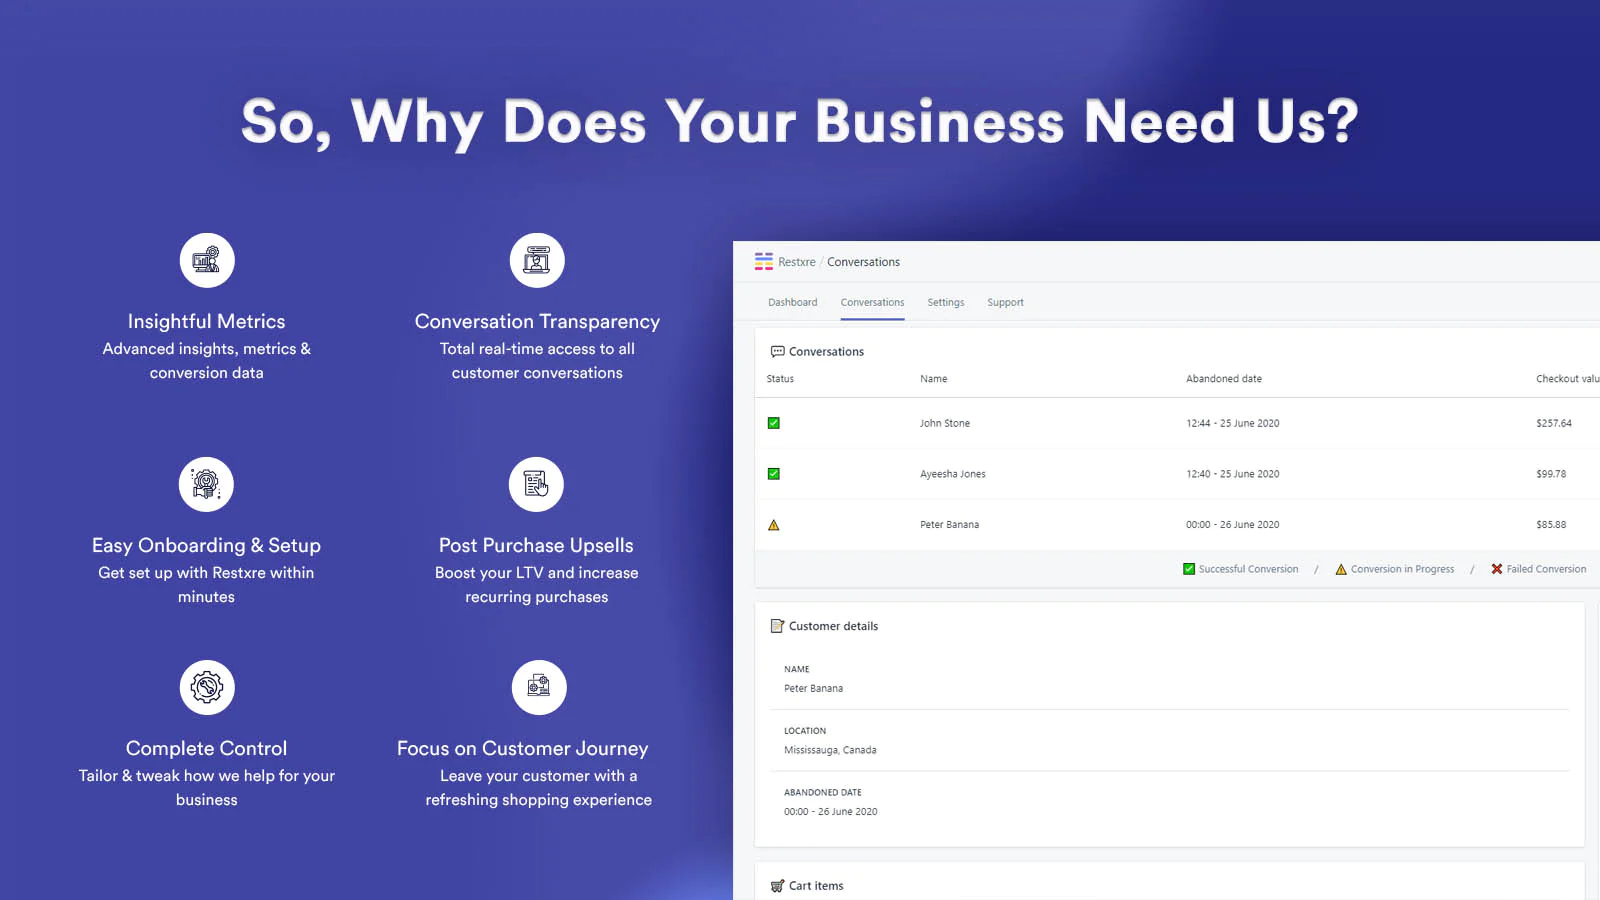
Task: Click the warning status icon for Peter Banana
Action: (x=773, y=525)
